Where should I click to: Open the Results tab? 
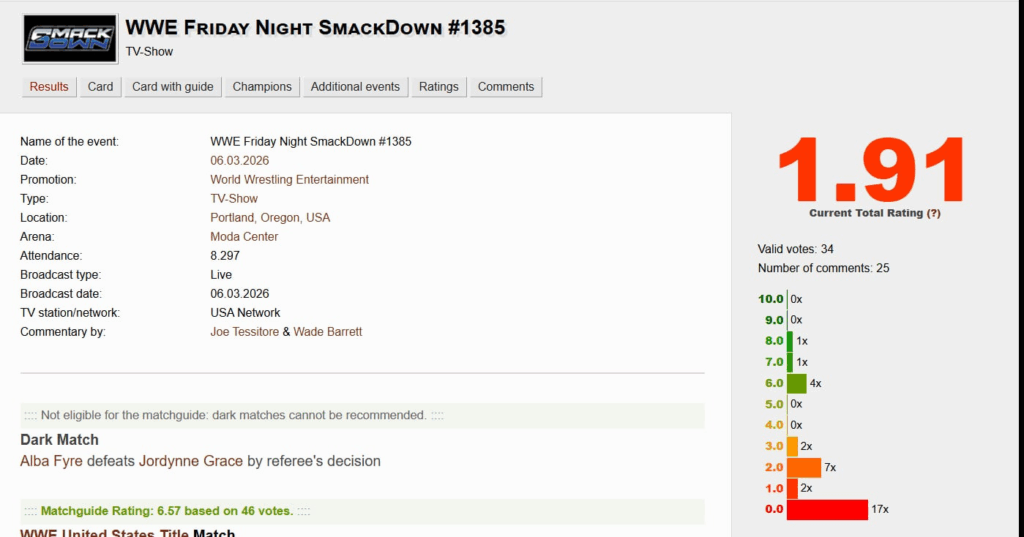[49, 87]
